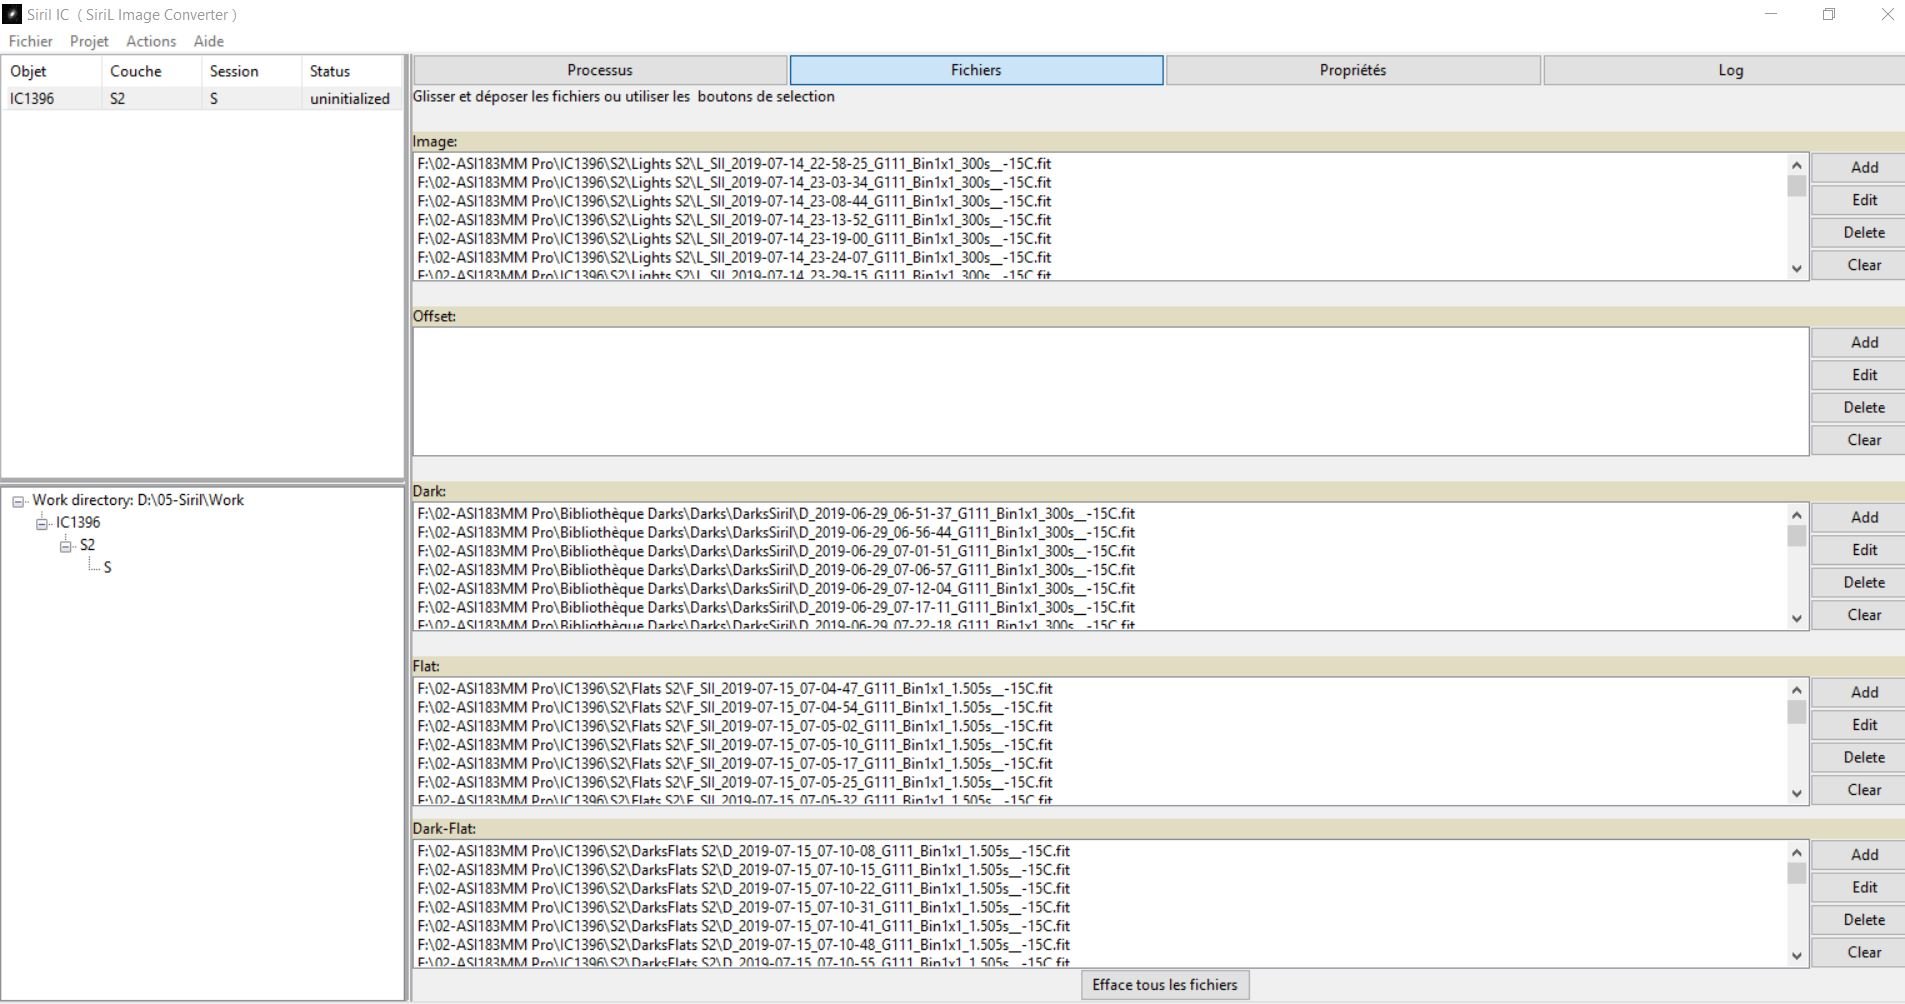Click the Objet column header
The height and width of the screenshot is (1004, 1905).
[x=51, y=71]
